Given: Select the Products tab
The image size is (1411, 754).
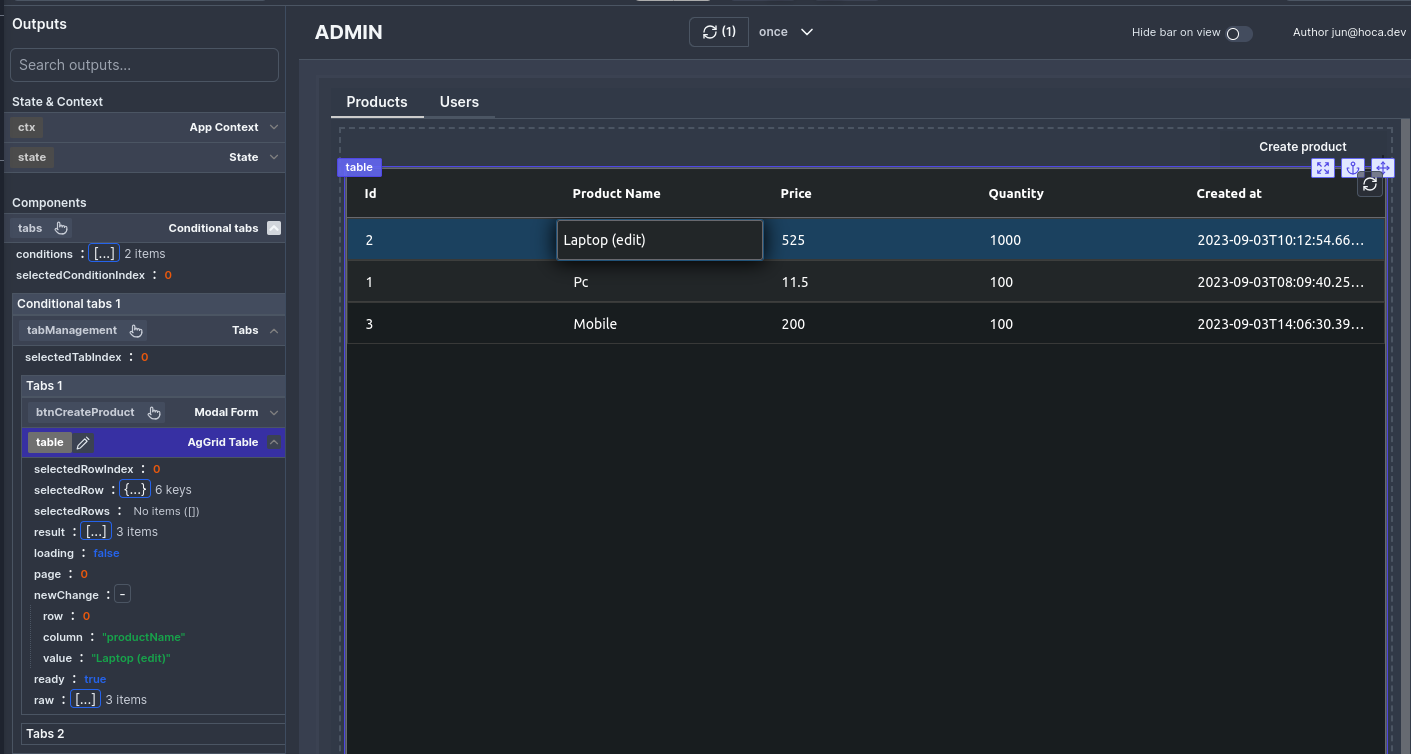Looking at the screenshot, I should (x=377, y=102).
